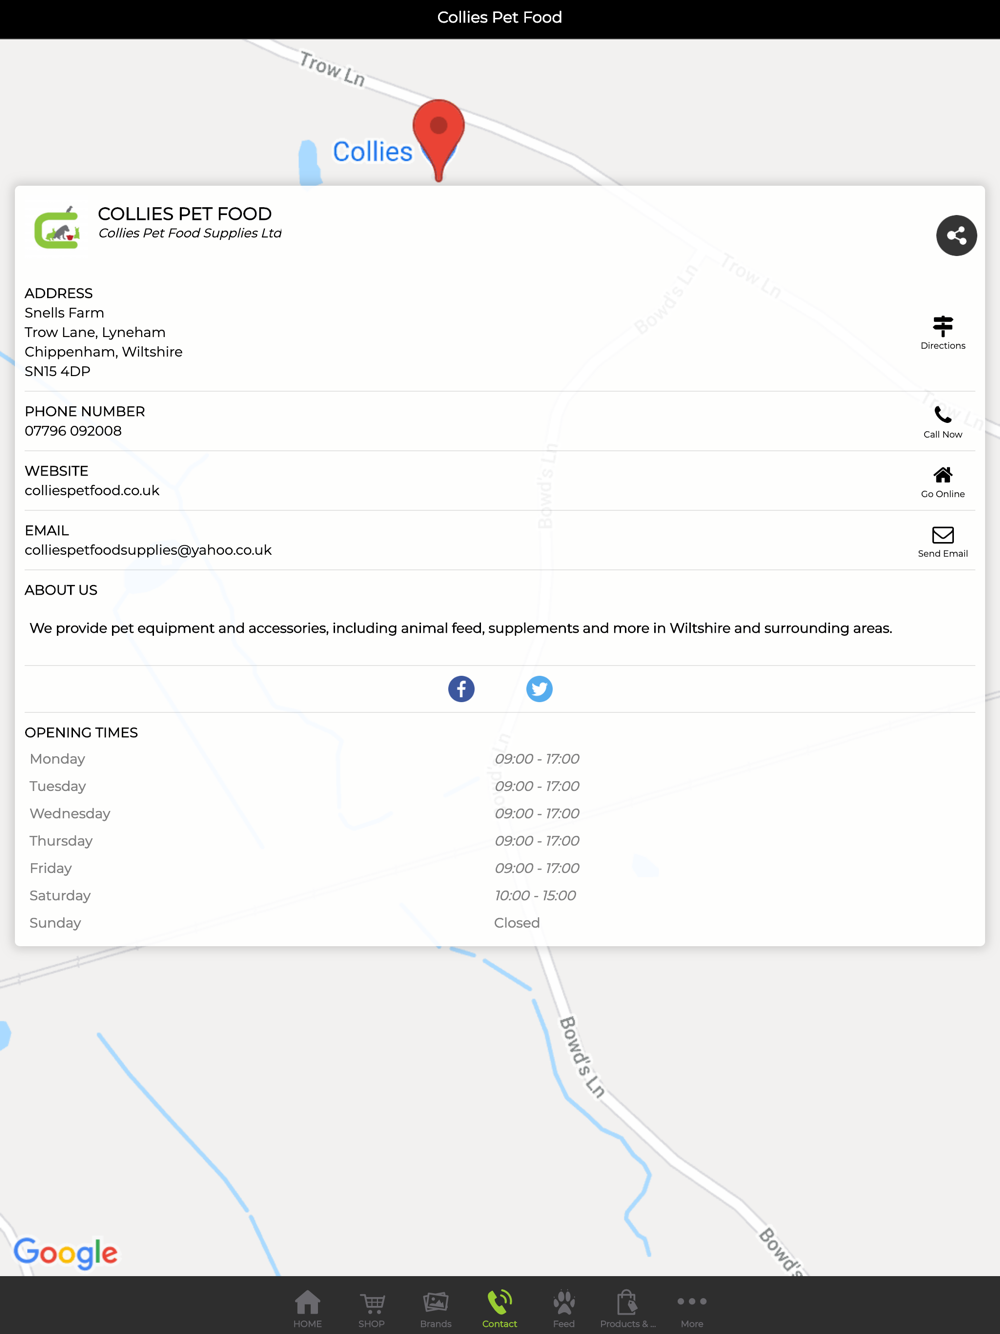
Task: Select the COLLIES PET FOOD heading
Action: [185, 214]
